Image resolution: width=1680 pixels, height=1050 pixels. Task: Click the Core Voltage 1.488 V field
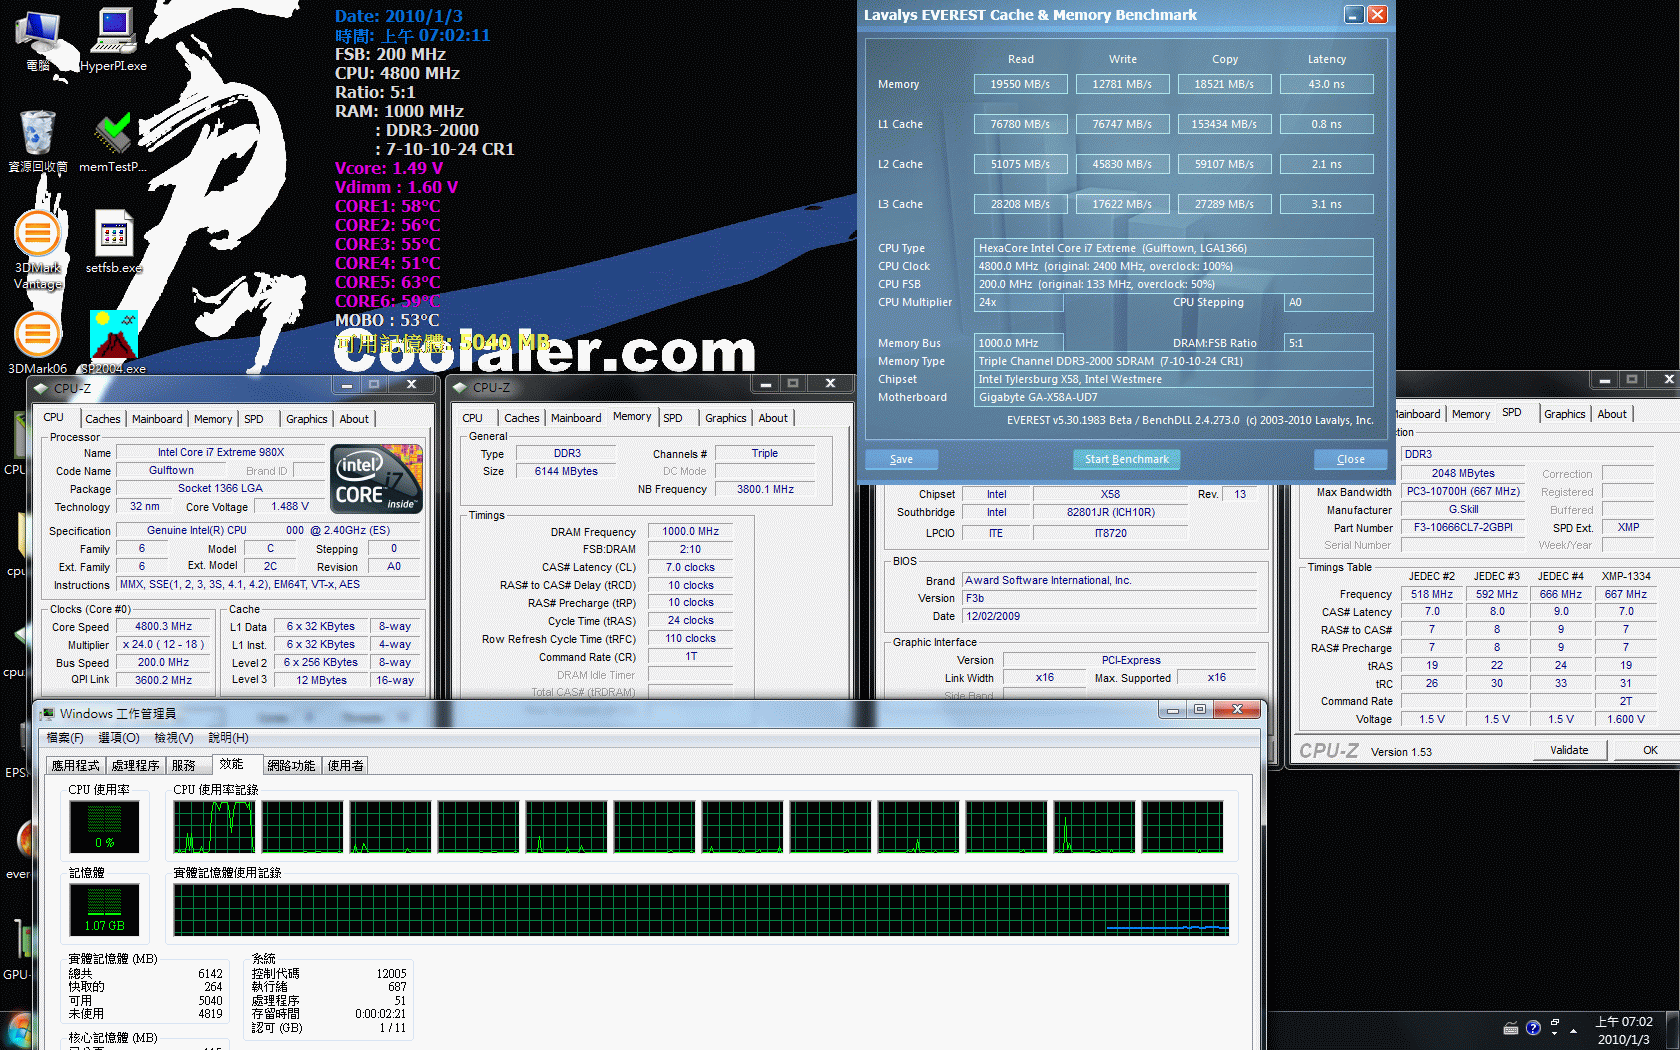tap(289, 507)
